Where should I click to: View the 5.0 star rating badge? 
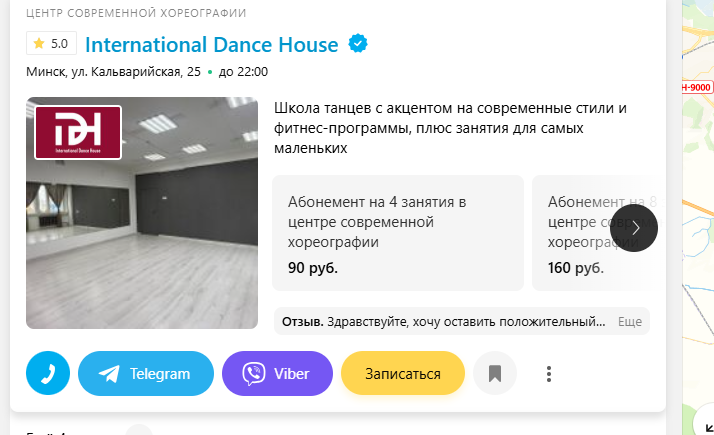51,43
